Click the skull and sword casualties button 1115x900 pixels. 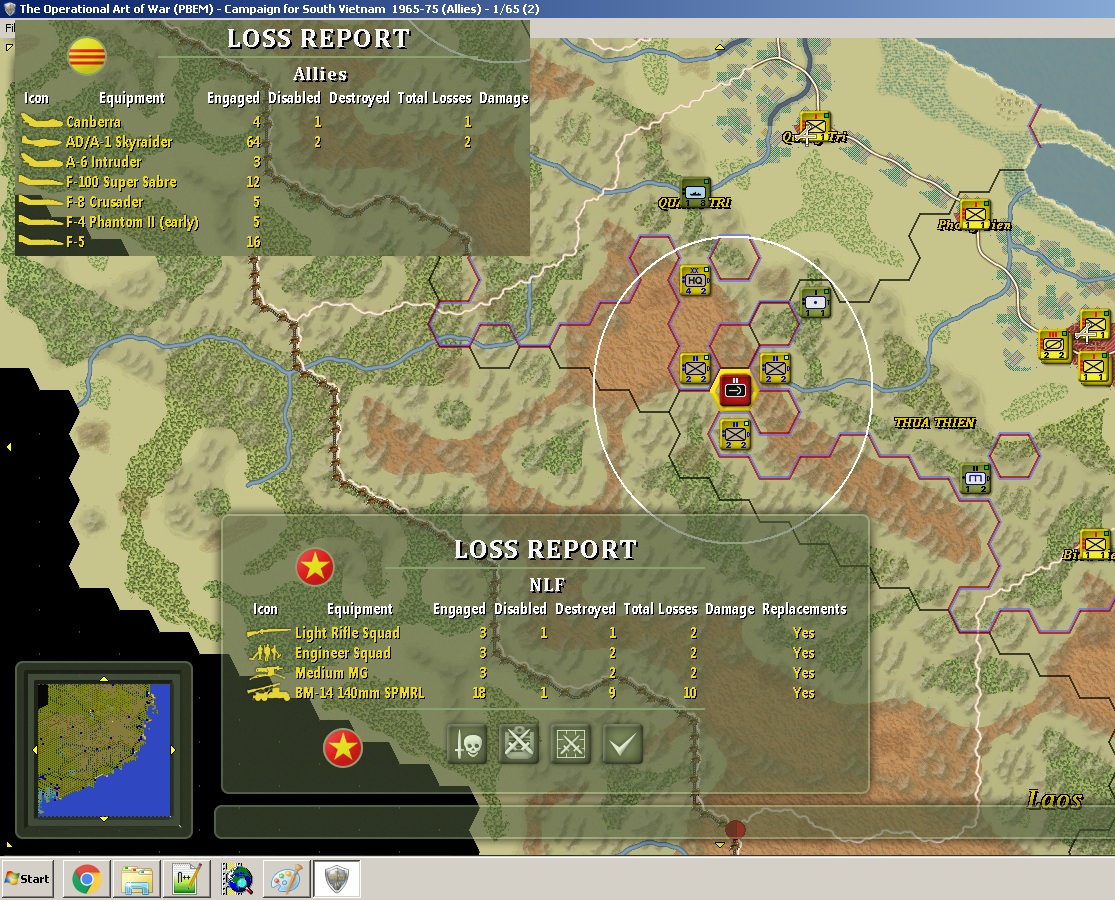467,744
